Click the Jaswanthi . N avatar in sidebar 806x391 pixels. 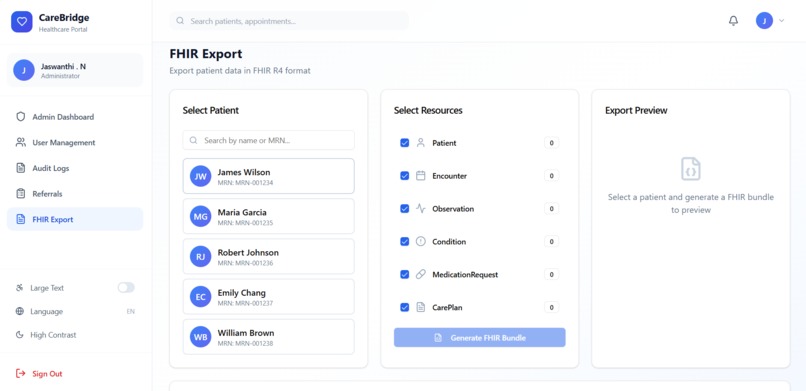24,70
